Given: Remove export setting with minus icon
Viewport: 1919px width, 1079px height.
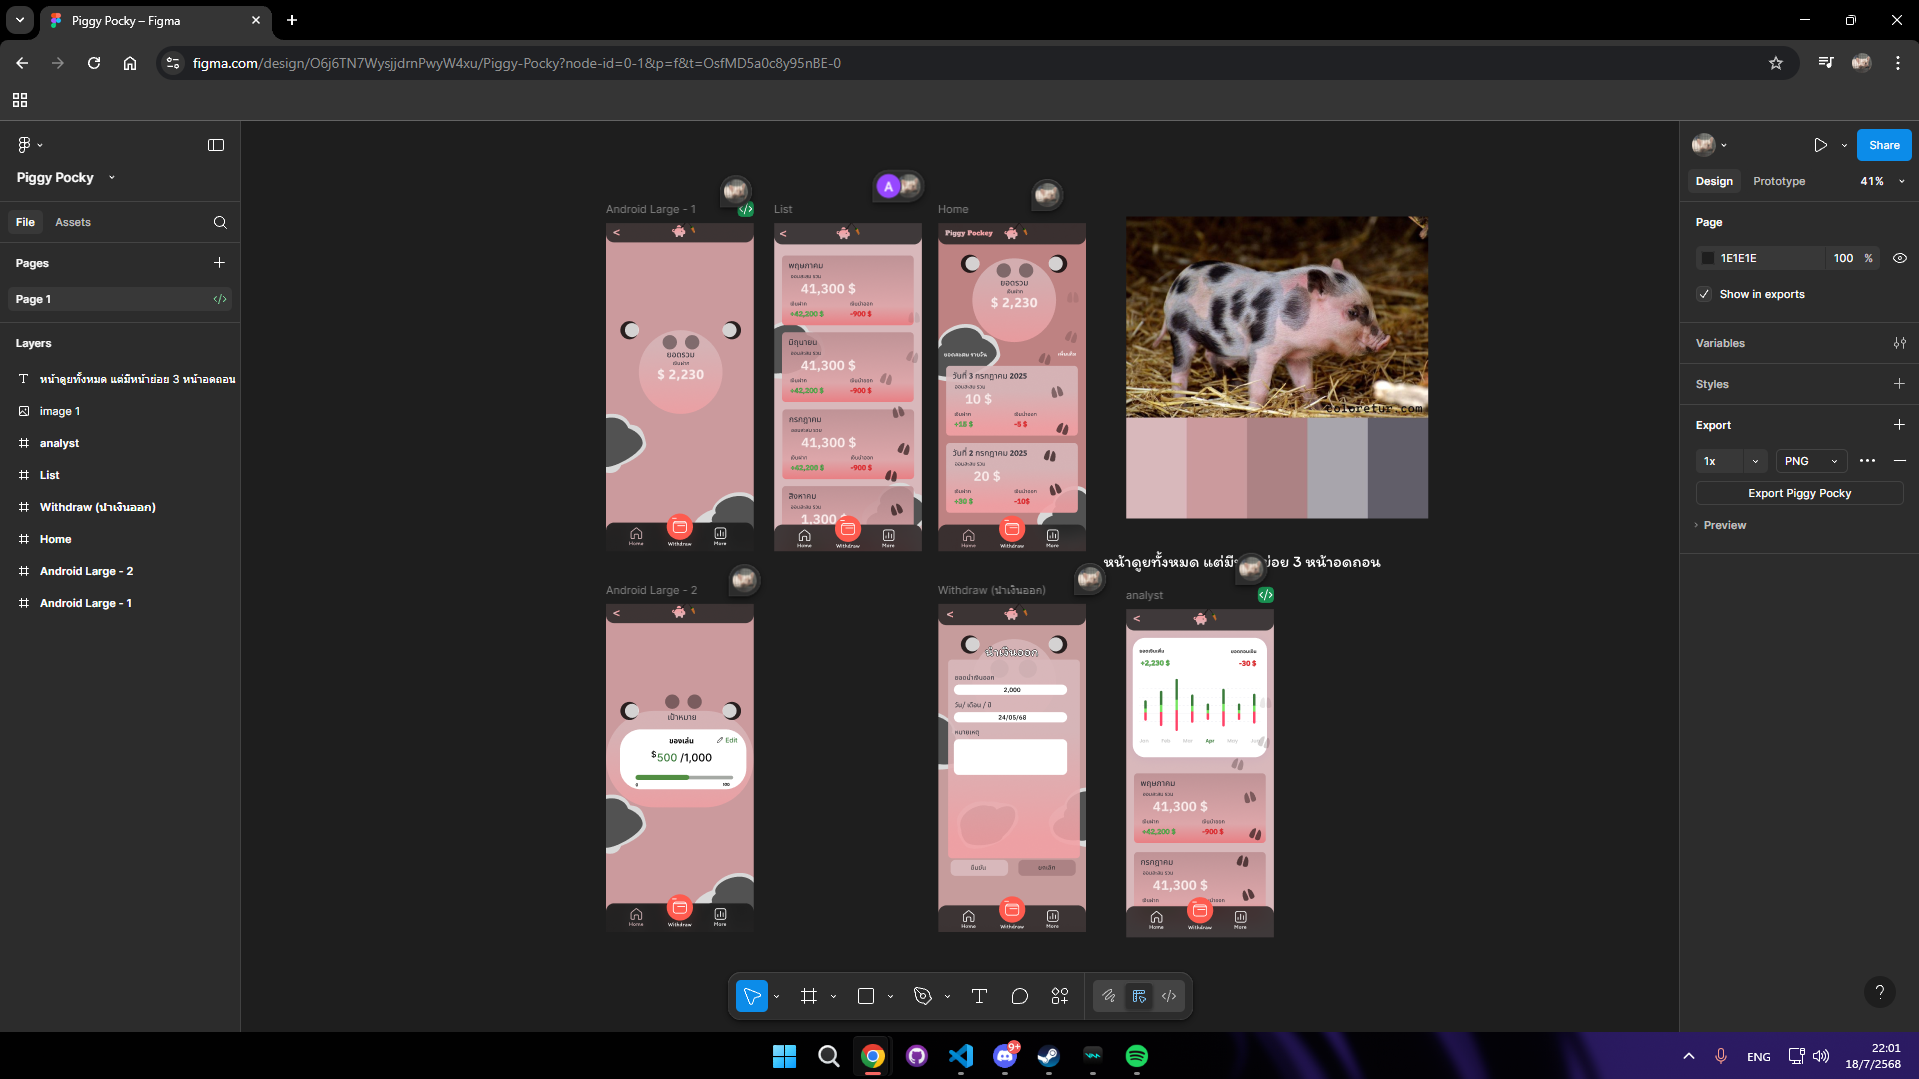Looking at the screenshot, I should pyautogui.click(x=1899, y=461).
